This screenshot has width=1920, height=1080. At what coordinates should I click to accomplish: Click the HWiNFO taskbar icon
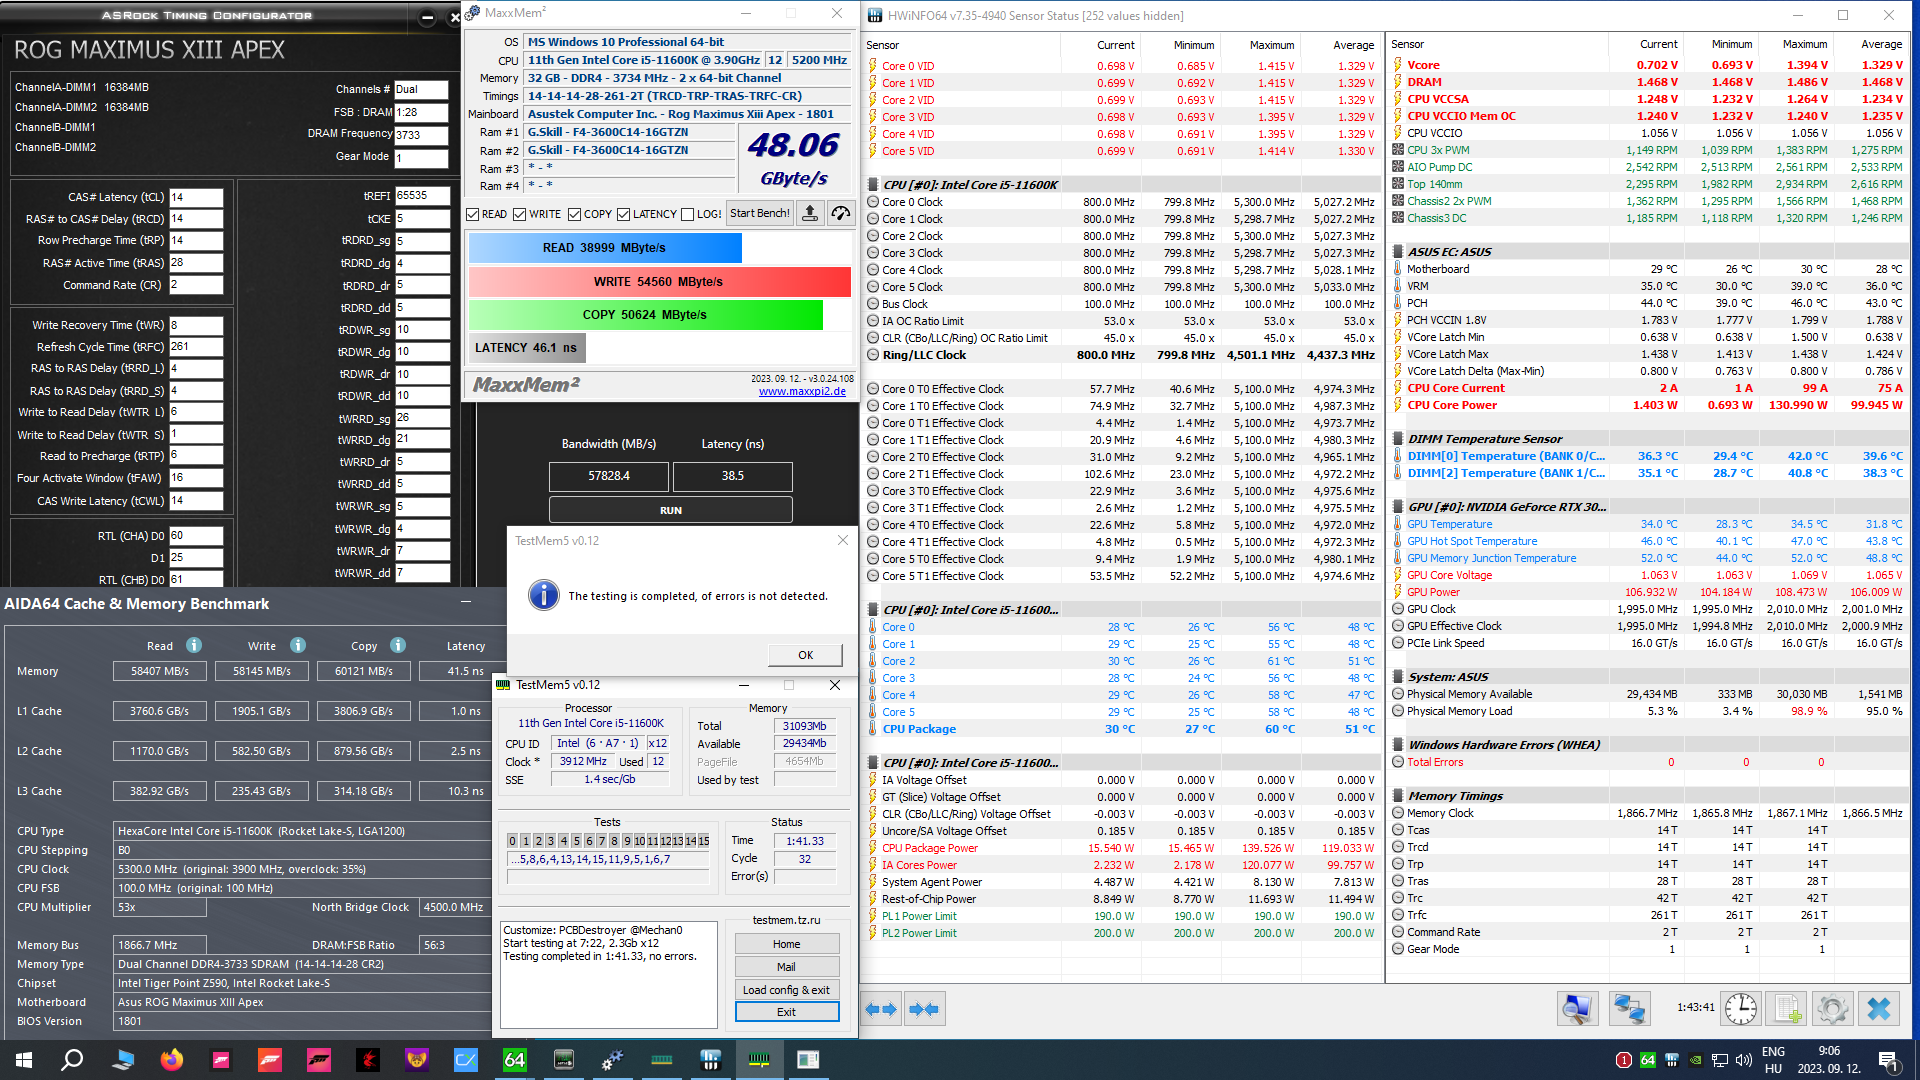tap(711, 1059)
